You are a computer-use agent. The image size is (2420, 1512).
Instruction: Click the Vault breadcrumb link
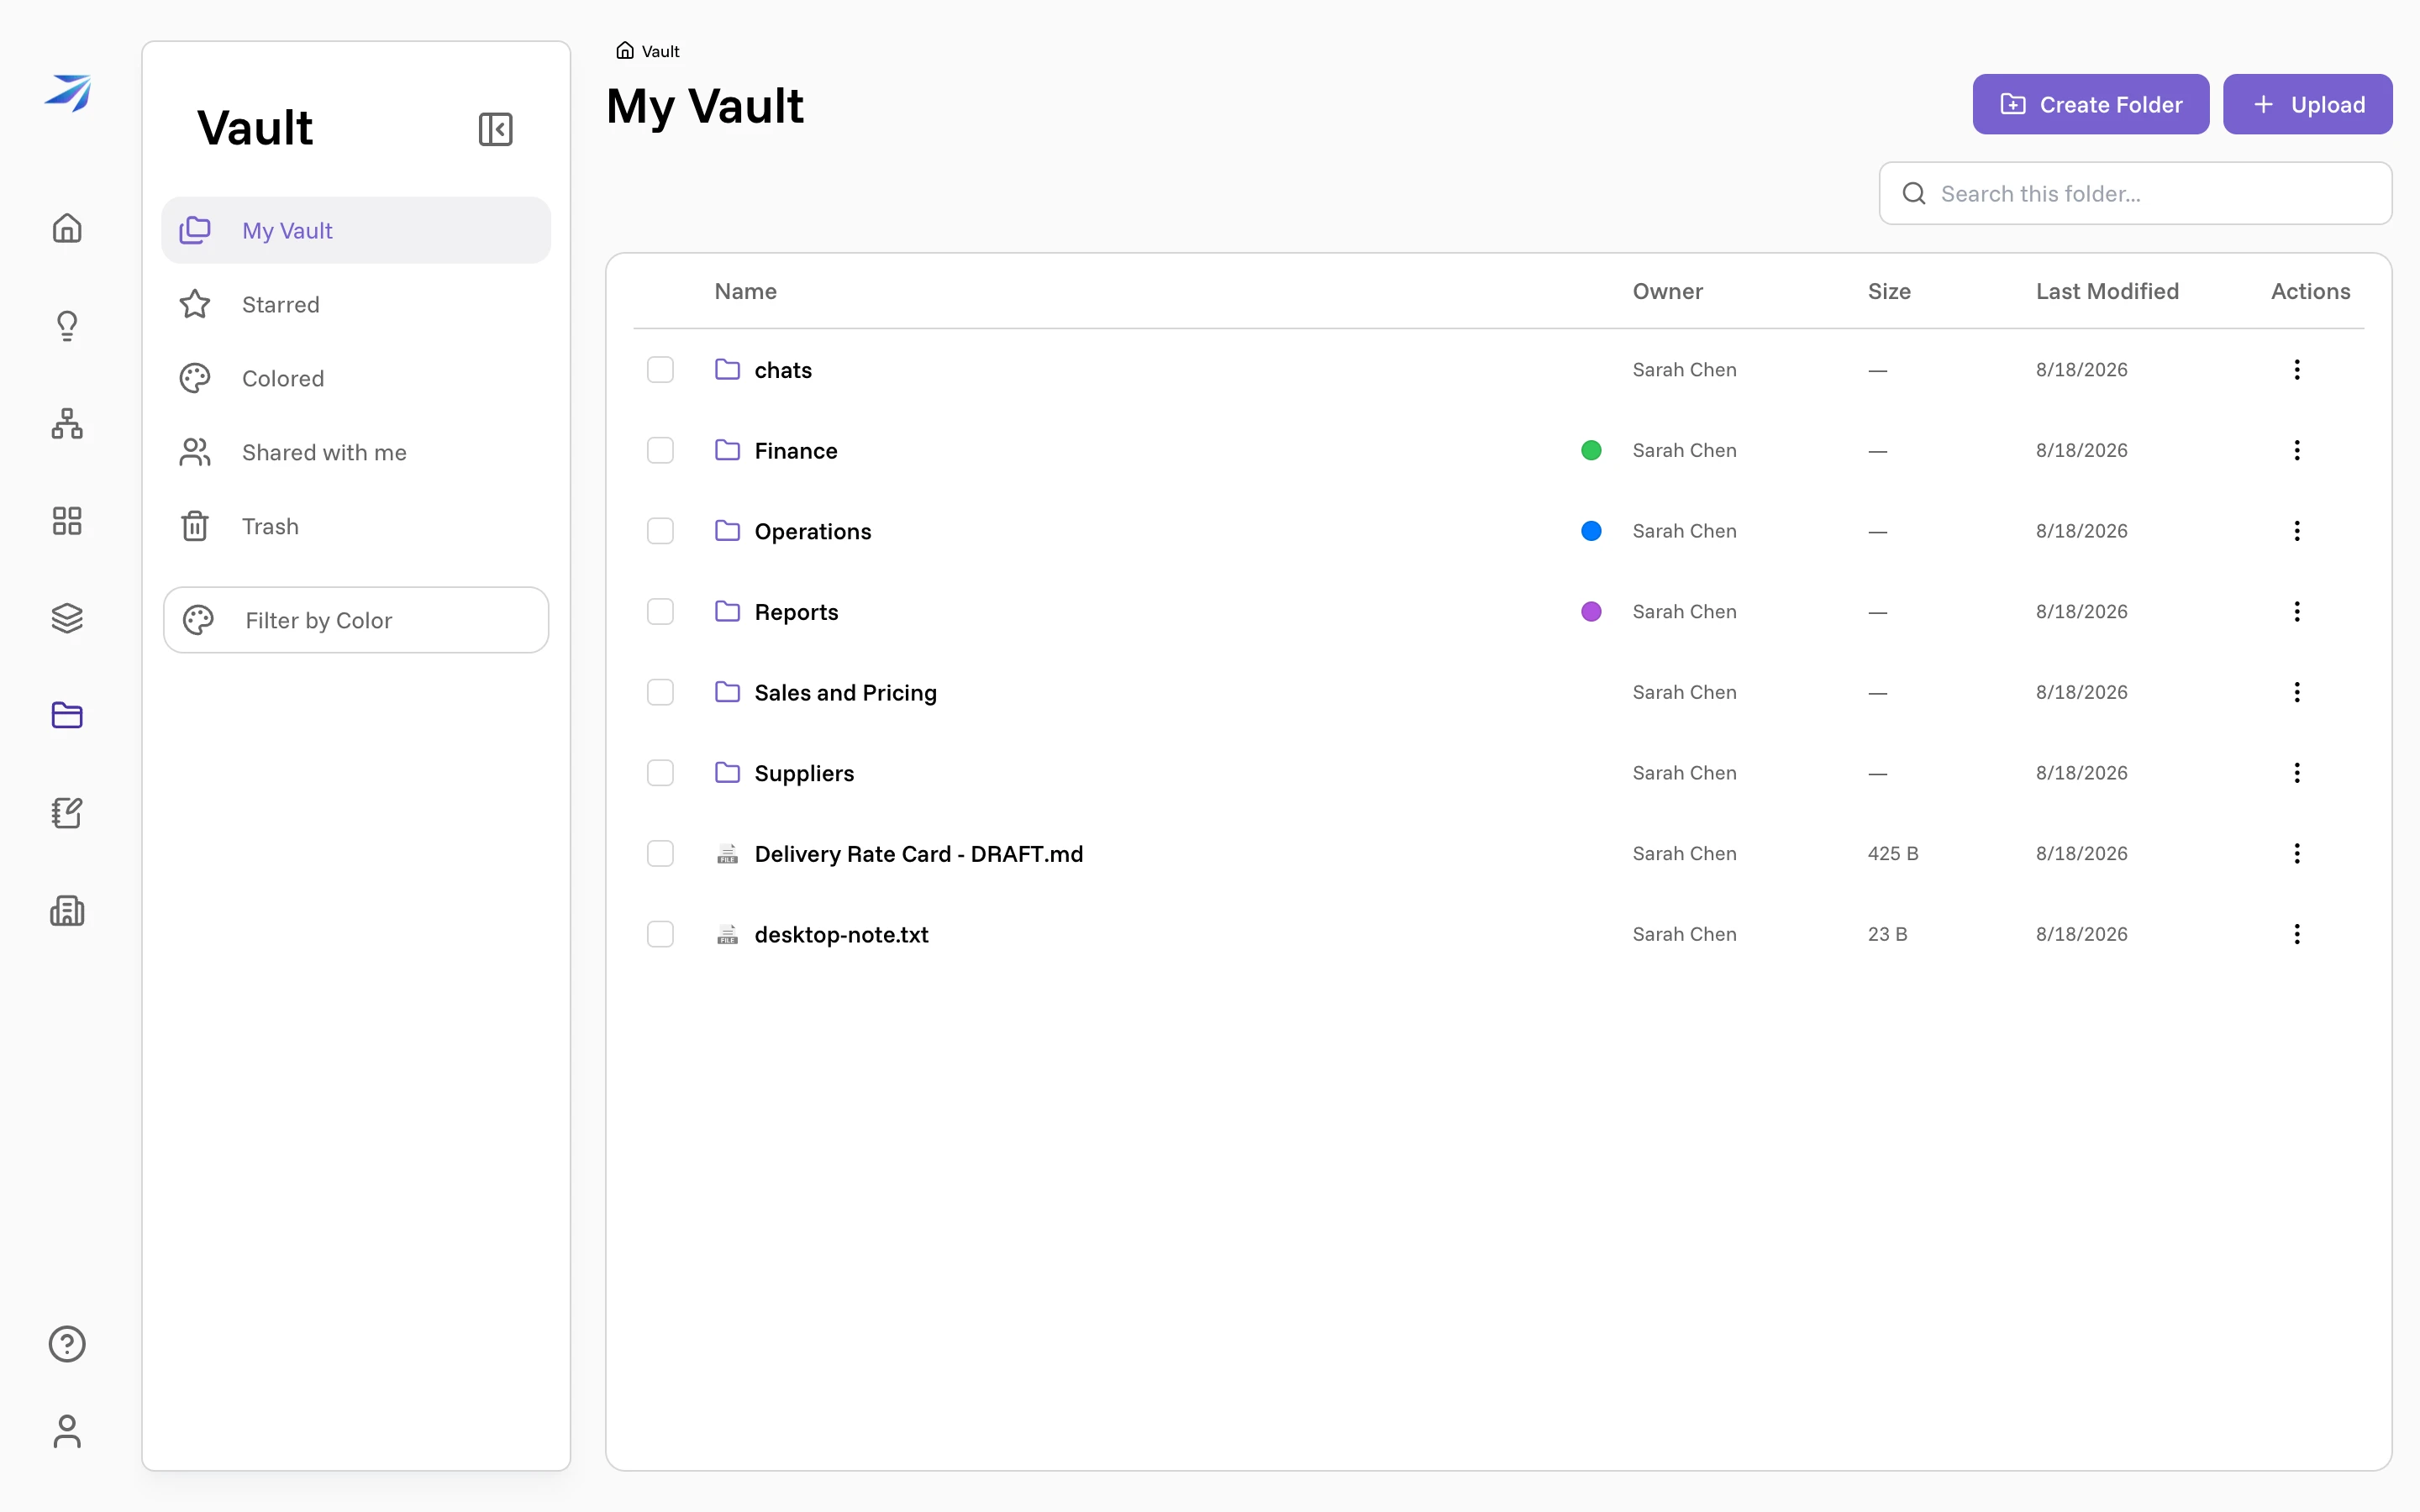660,51
